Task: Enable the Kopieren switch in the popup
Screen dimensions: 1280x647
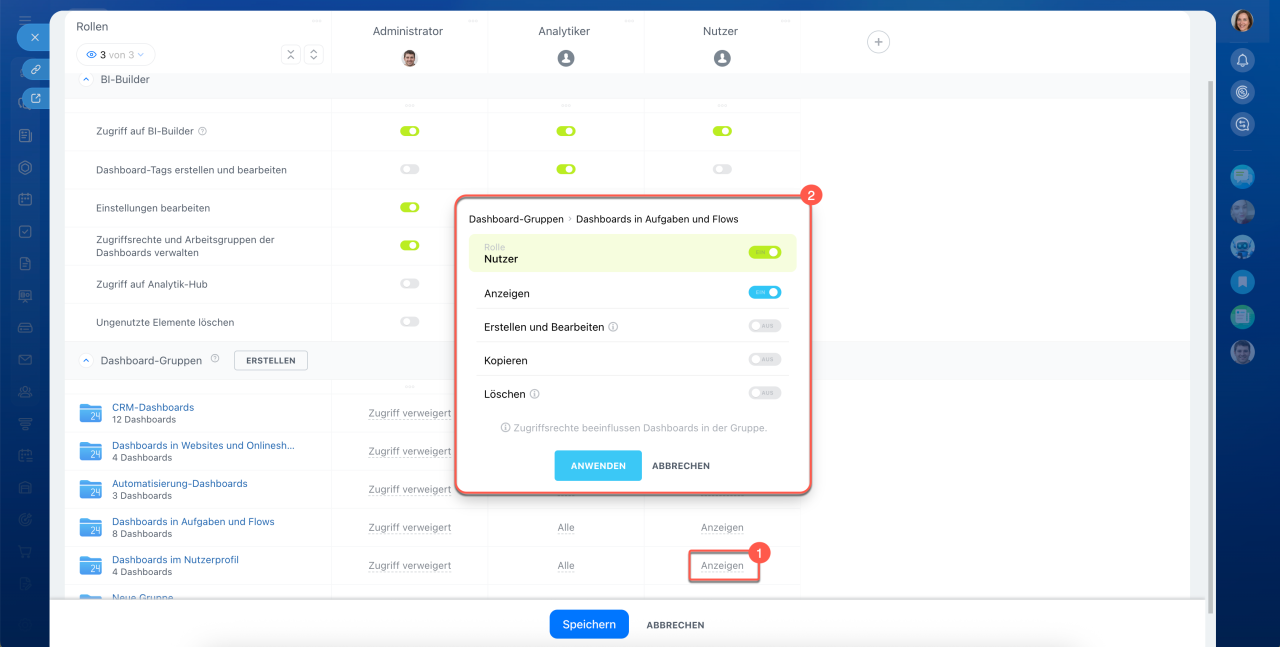Action: click(765, 359)
